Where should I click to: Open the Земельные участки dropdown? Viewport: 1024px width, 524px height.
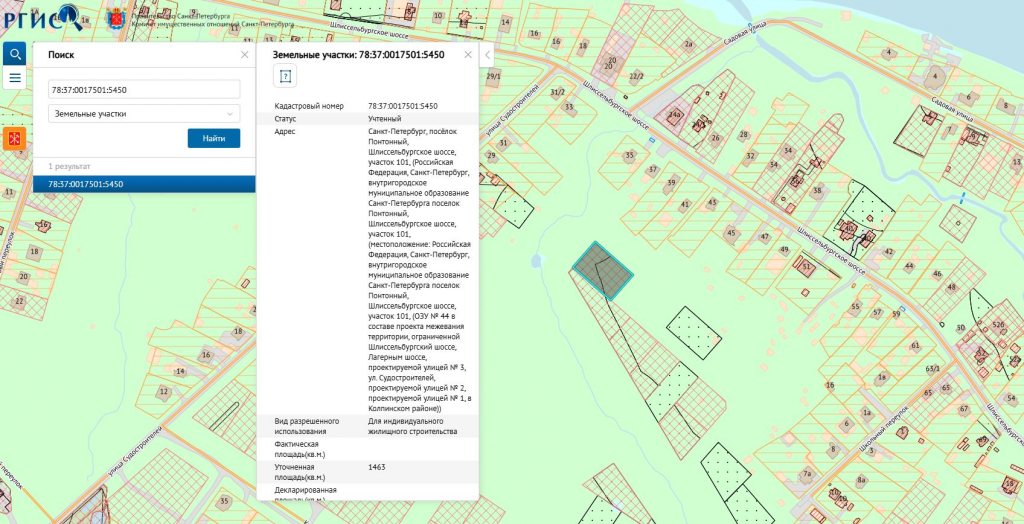(x=144, y=114)
